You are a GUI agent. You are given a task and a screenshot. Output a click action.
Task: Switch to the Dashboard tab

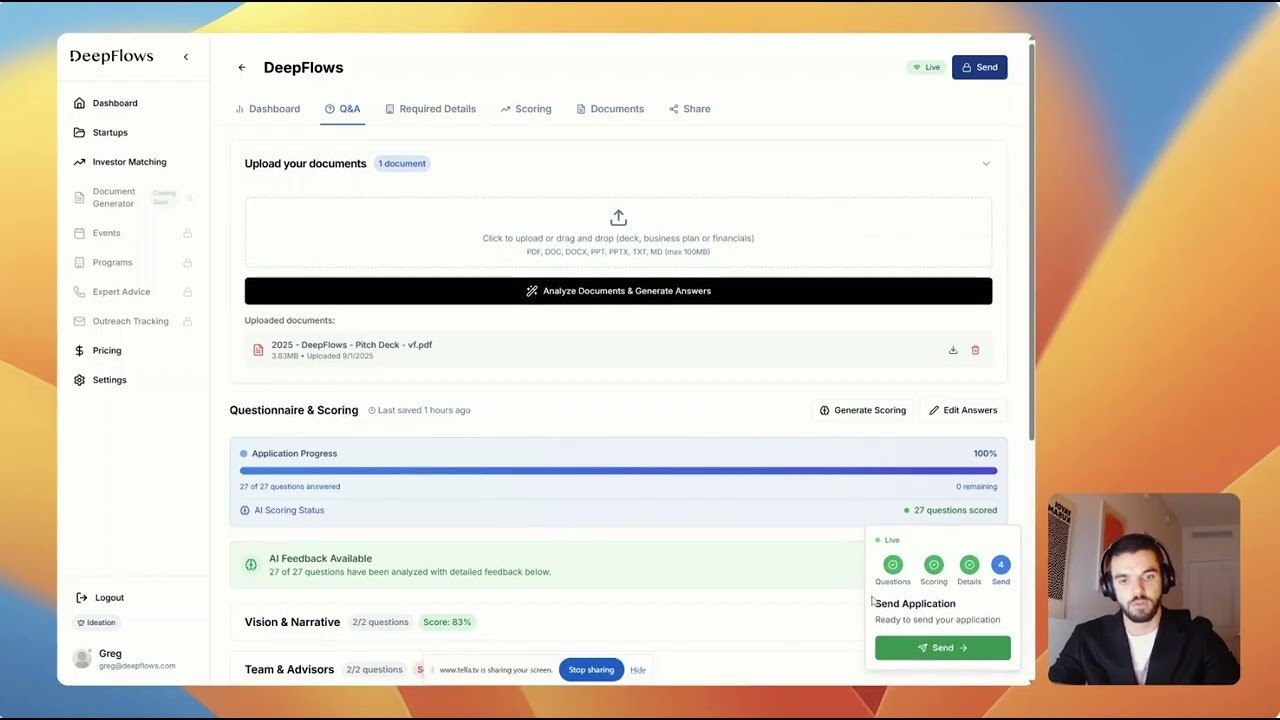coord(267,109)
